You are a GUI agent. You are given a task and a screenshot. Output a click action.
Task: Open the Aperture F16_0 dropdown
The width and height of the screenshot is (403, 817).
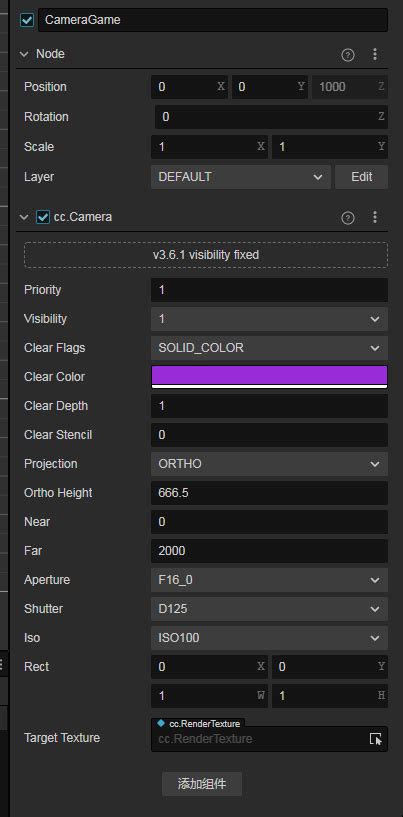point(270,580)
